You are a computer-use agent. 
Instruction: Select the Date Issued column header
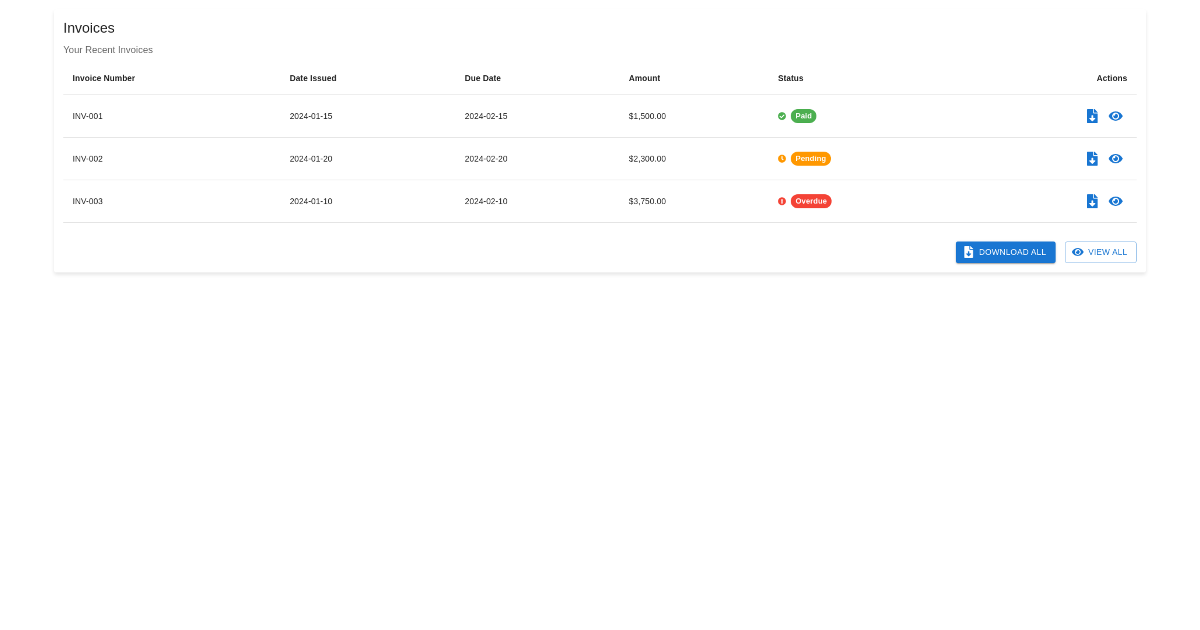[x=313, y=78]
